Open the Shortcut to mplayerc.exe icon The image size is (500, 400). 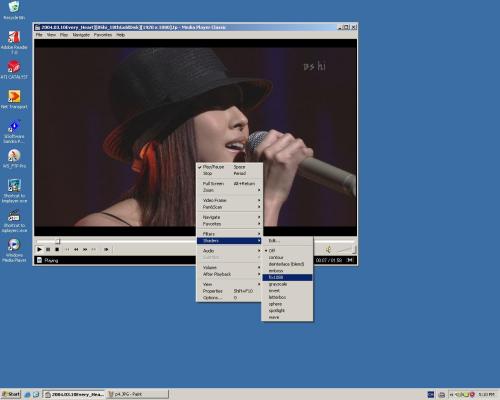point(14,221)
